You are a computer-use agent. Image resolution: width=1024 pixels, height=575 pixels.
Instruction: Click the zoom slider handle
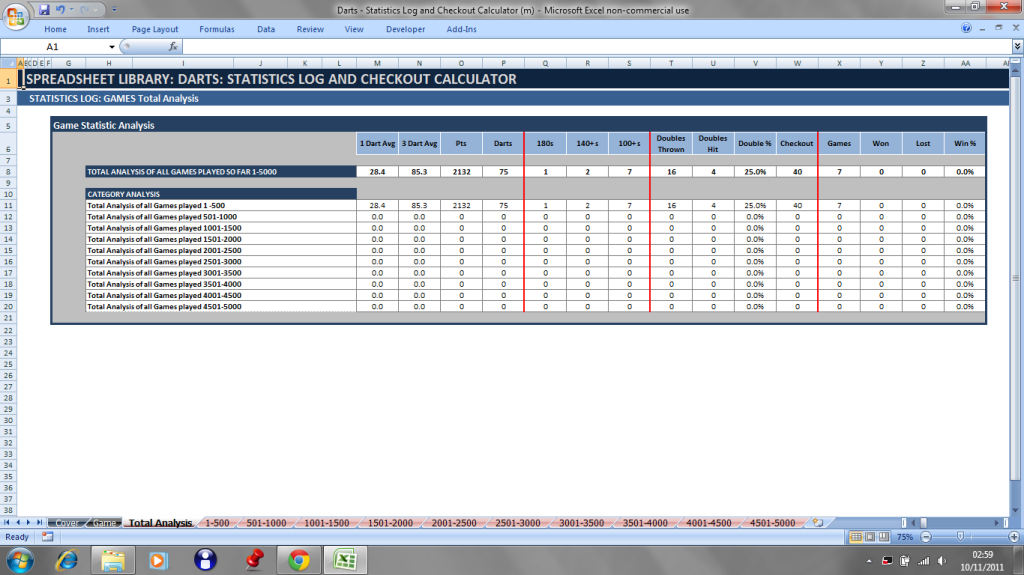(960, 537)
